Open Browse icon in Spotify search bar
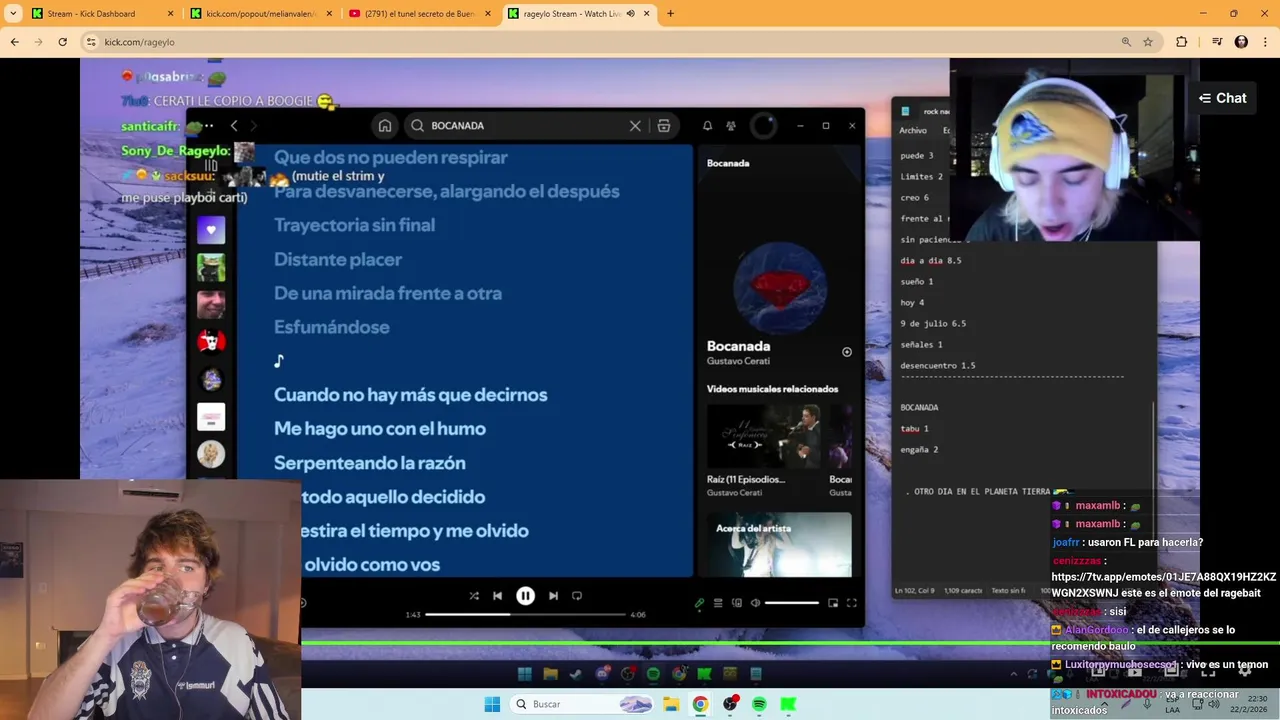This screenshot has height=720, width=1280. click(664, 125)
